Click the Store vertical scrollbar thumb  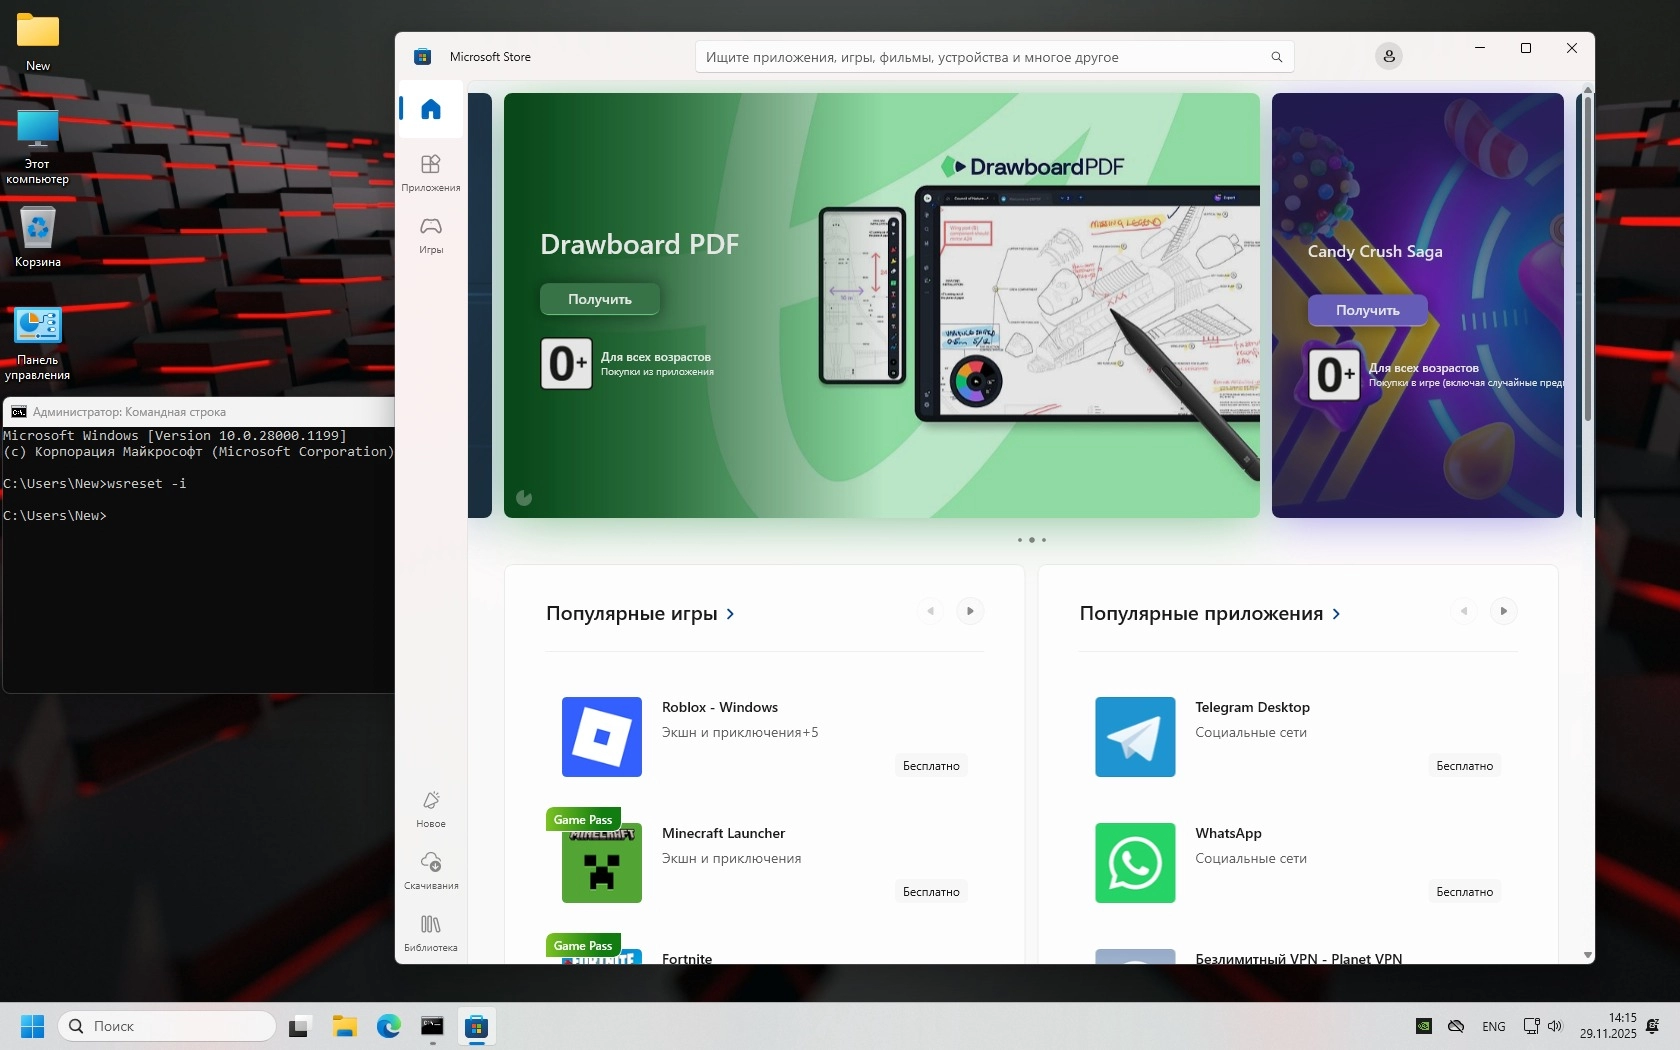click(1588, 258)
